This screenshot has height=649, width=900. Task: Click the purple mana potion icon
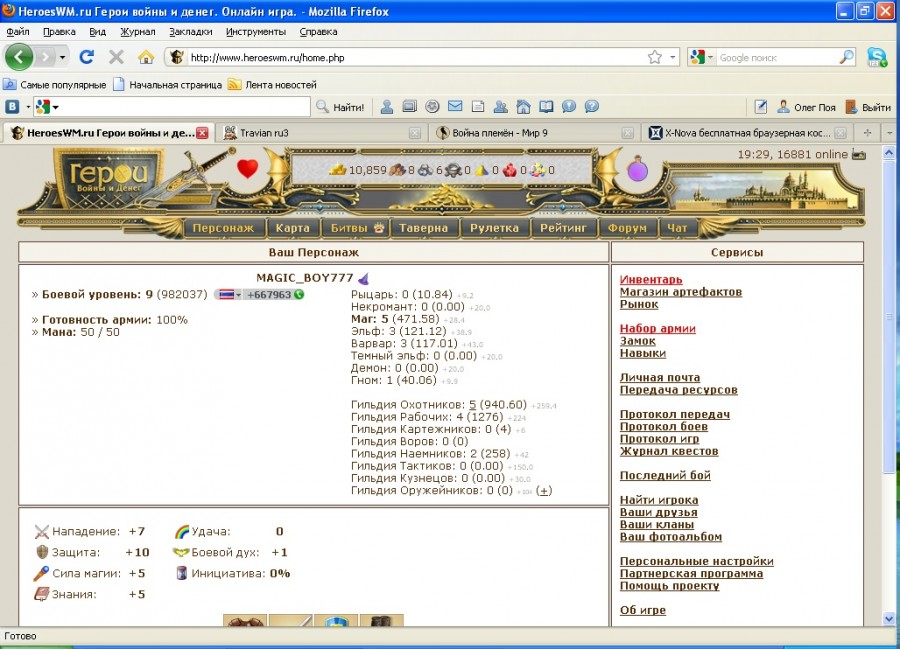coord(638,169)
